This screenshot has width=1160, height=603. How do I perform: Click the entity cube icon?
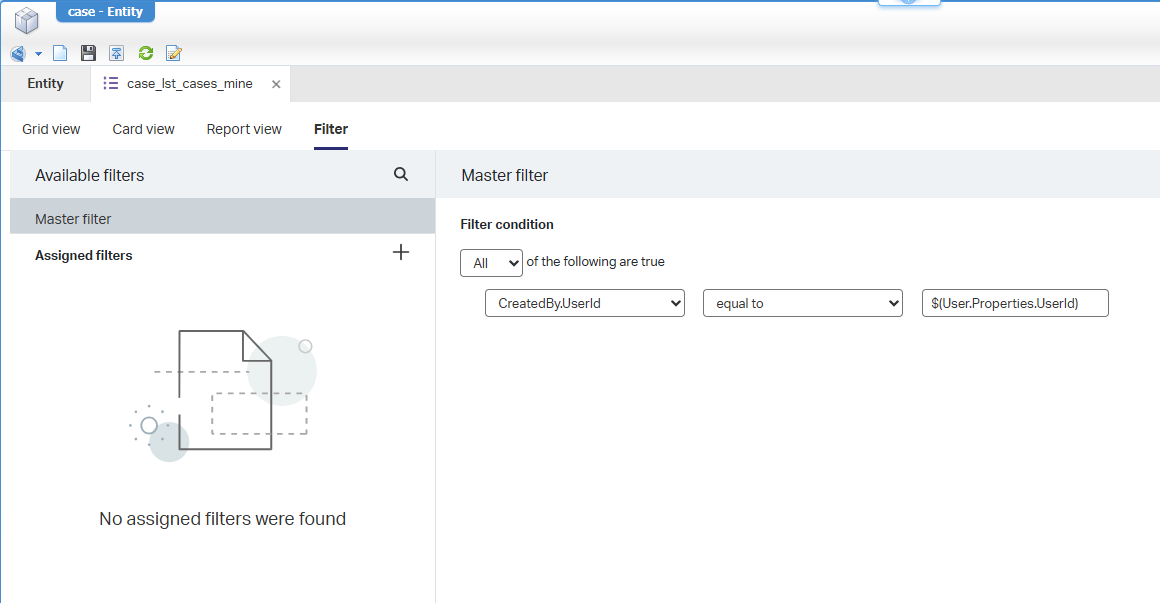point(27,21)
